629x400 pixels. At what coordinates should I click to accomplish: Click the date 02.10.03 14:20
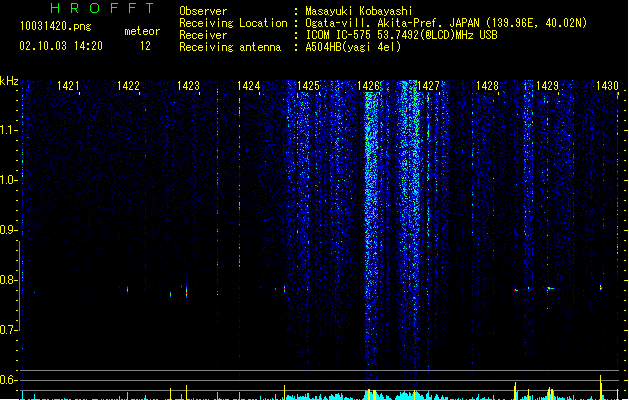pos(61,46)
